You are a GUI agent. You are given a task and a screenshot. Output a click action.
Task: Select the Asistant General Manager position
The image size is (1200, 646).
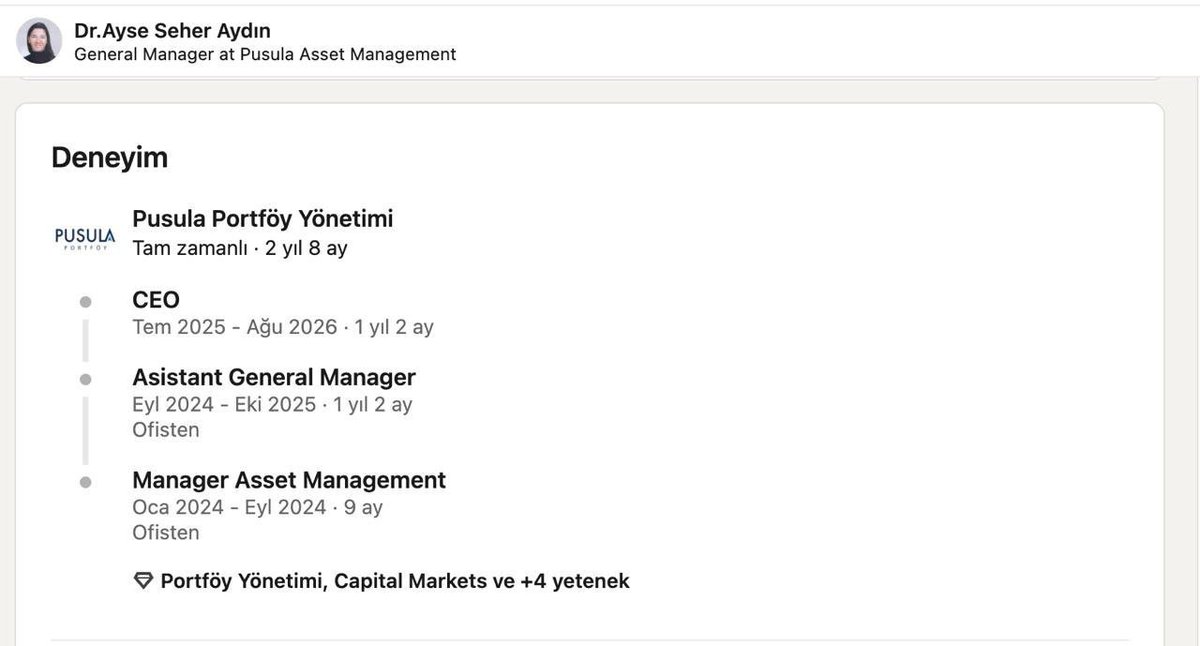(274, 378)
